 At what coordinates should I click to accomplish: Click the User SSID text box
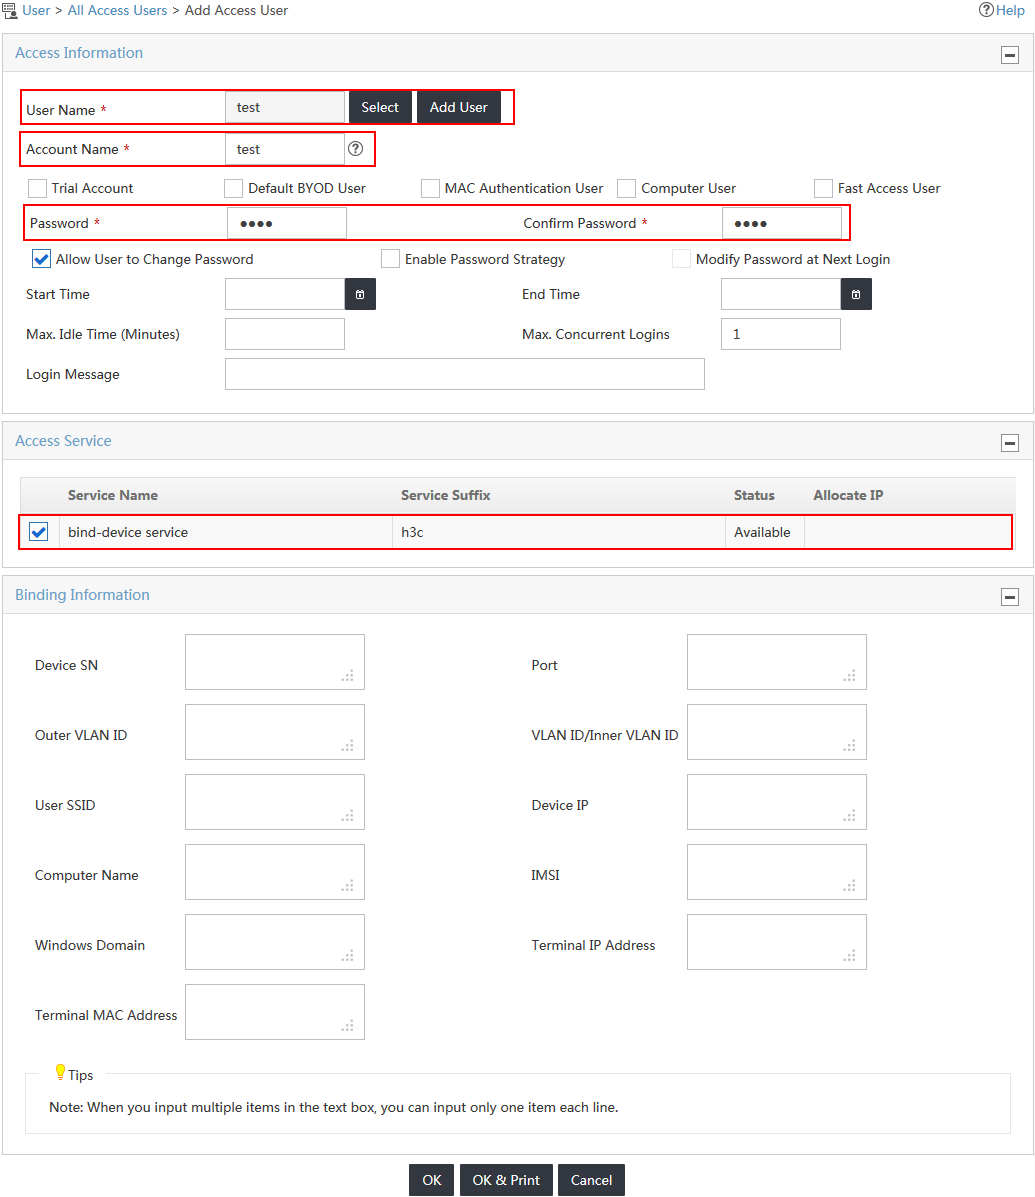(275, 802)
